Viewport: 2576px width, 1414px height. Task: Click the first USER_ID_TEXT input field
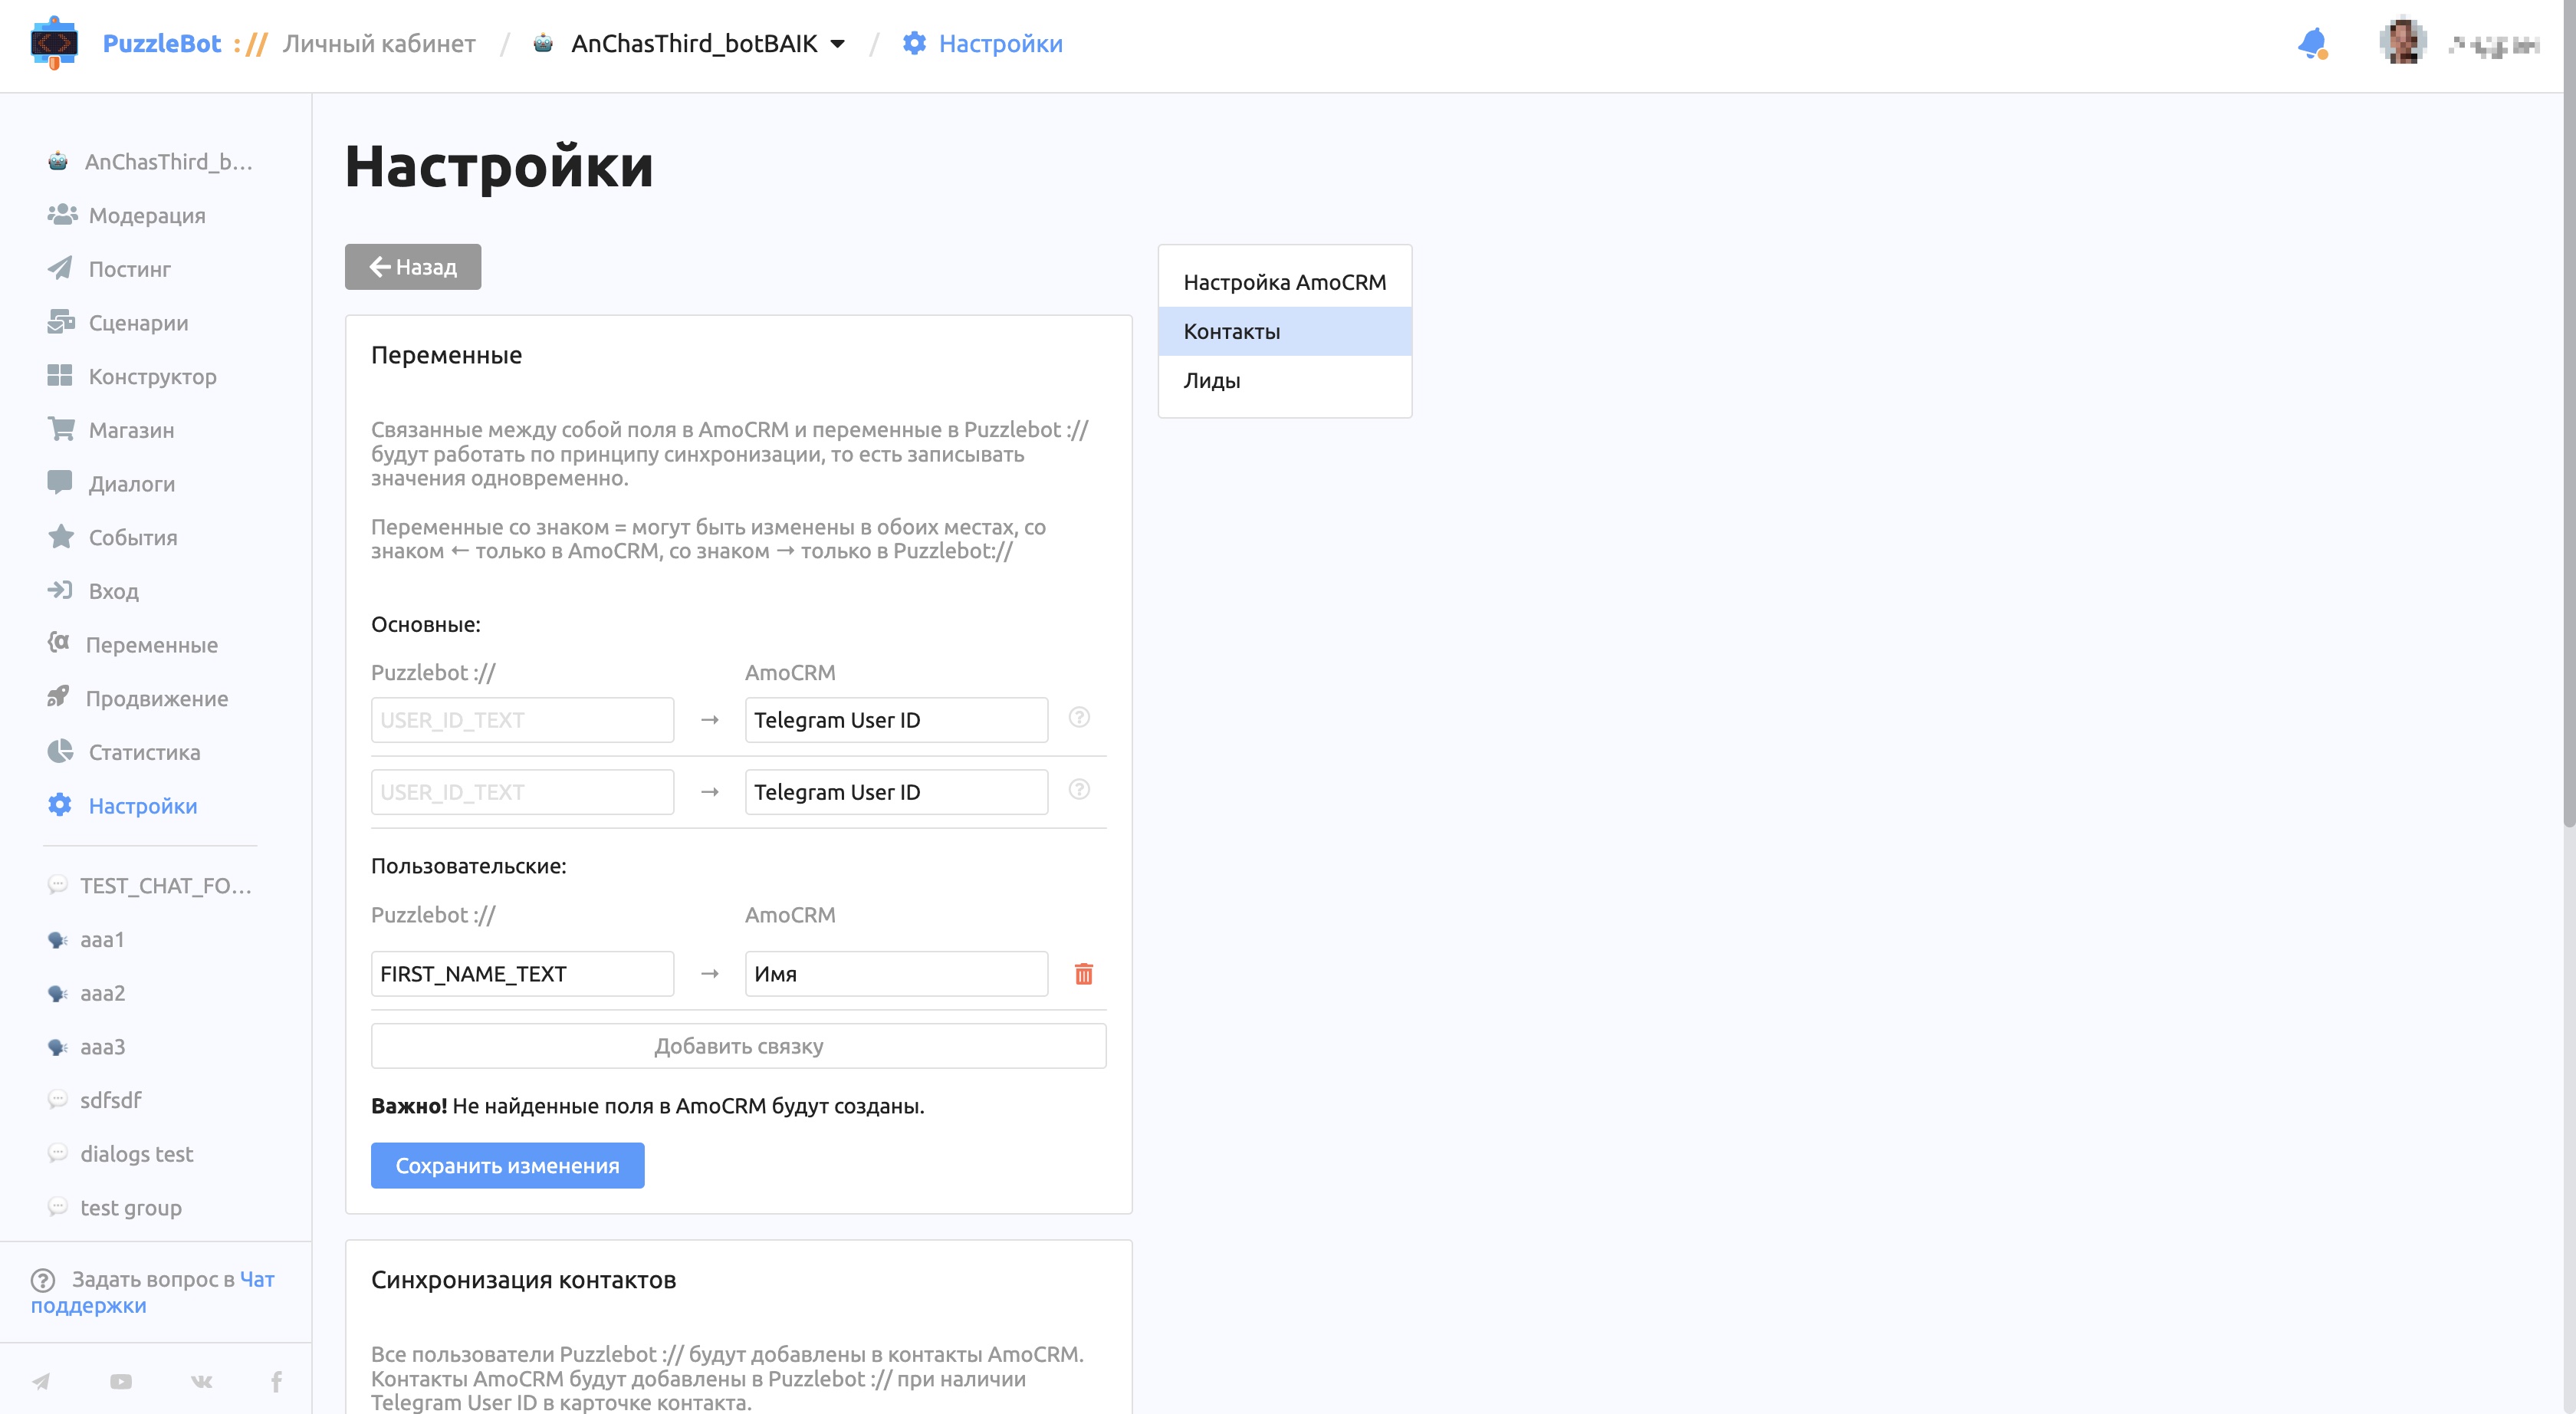point(523,720)
